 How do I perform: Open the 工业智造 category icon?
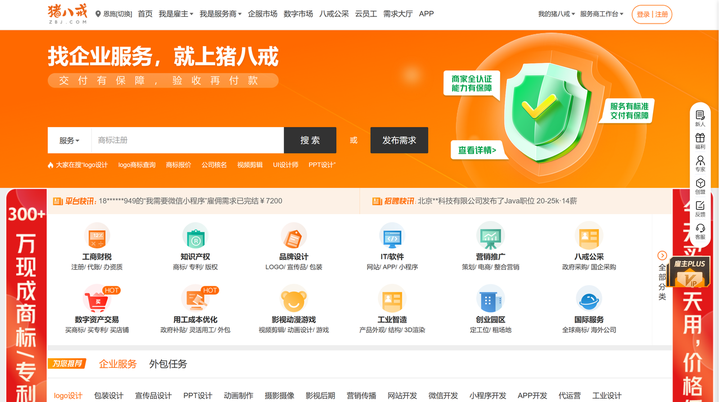392,300
